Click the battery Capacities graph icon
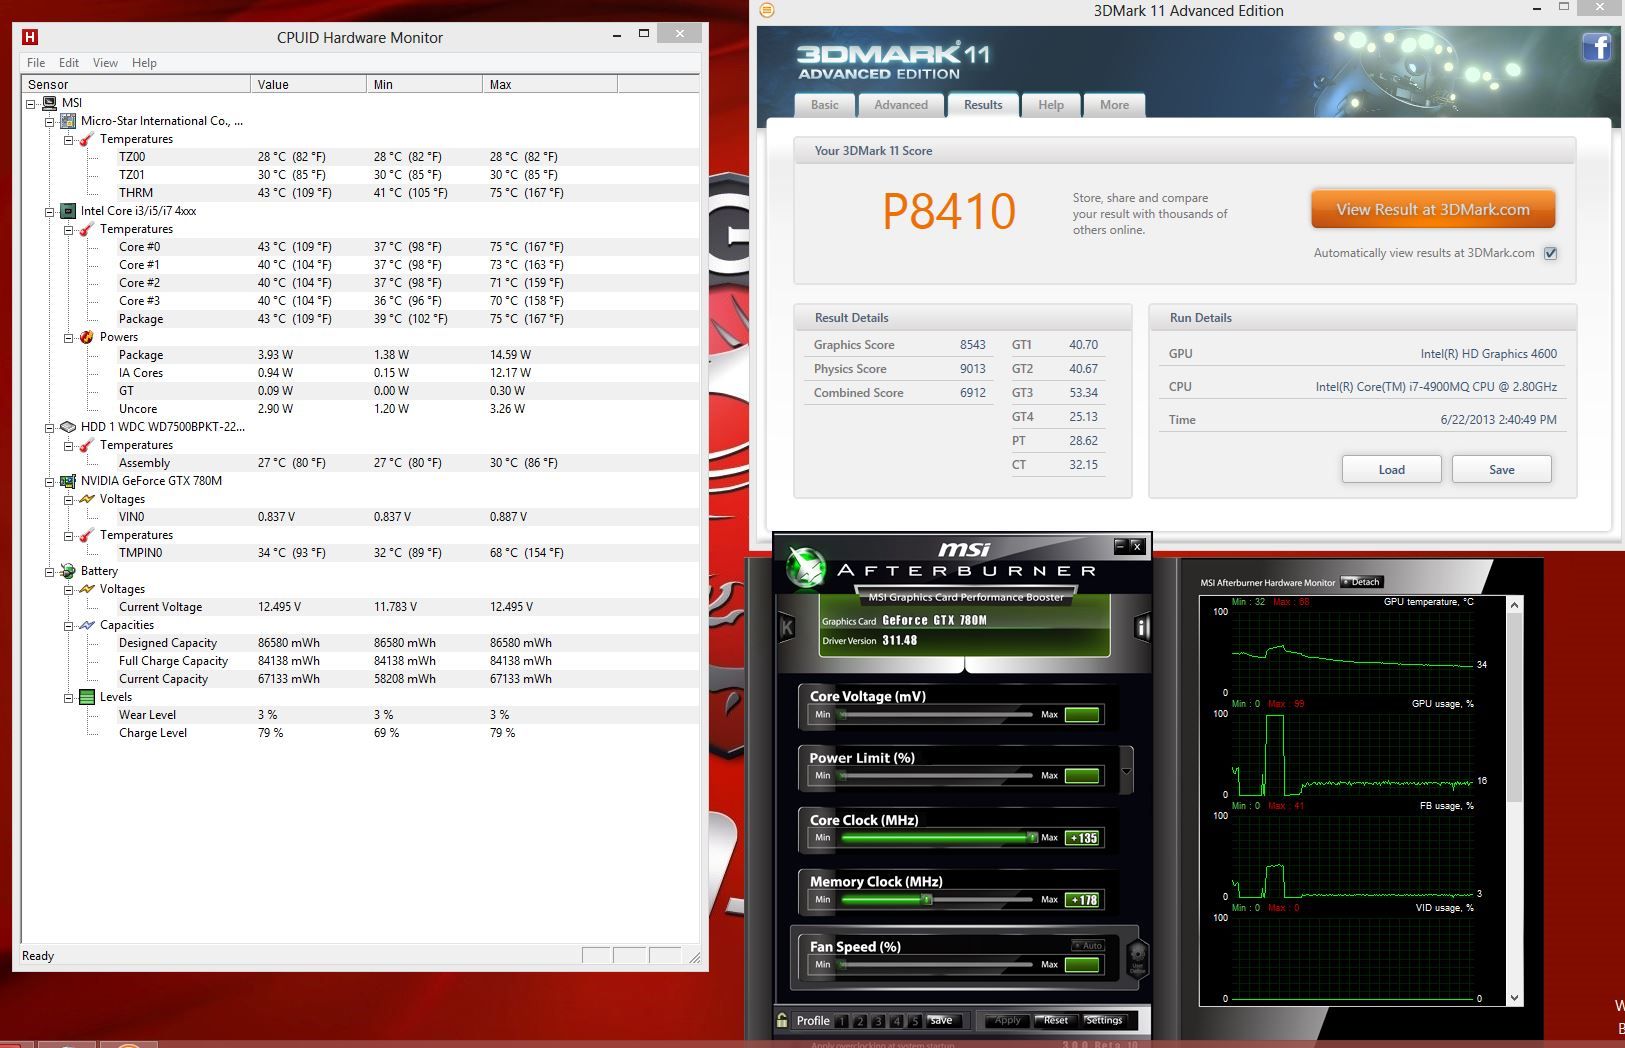 (87, 625)
